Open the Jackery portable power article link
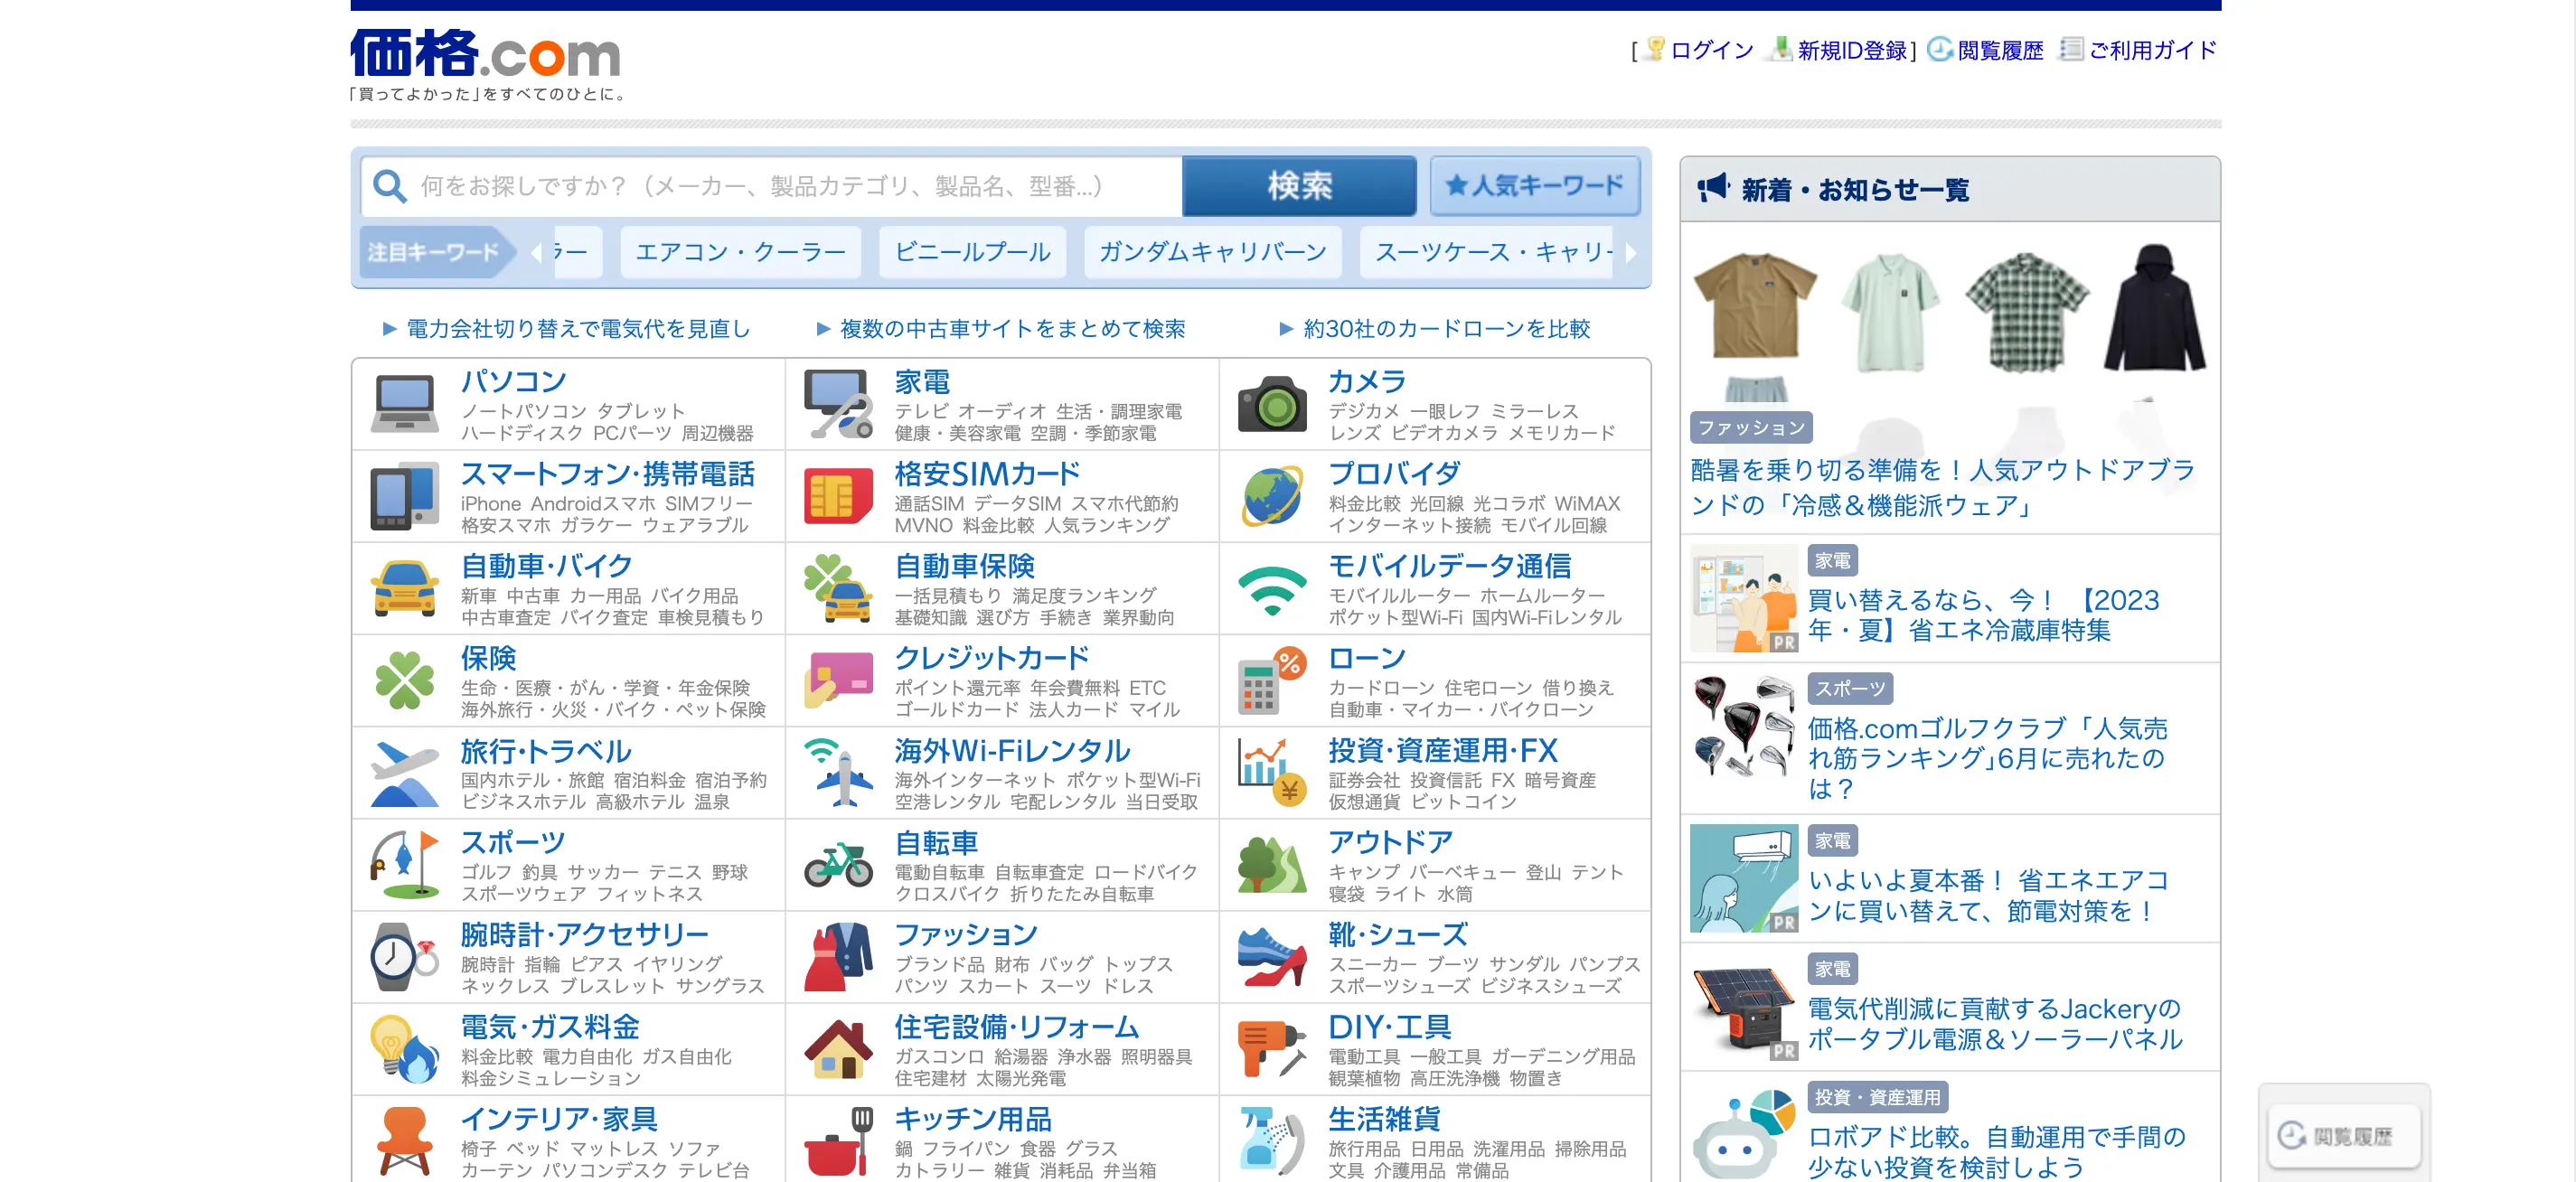This screenshot has height=1182, width=2576. 1994,1024
